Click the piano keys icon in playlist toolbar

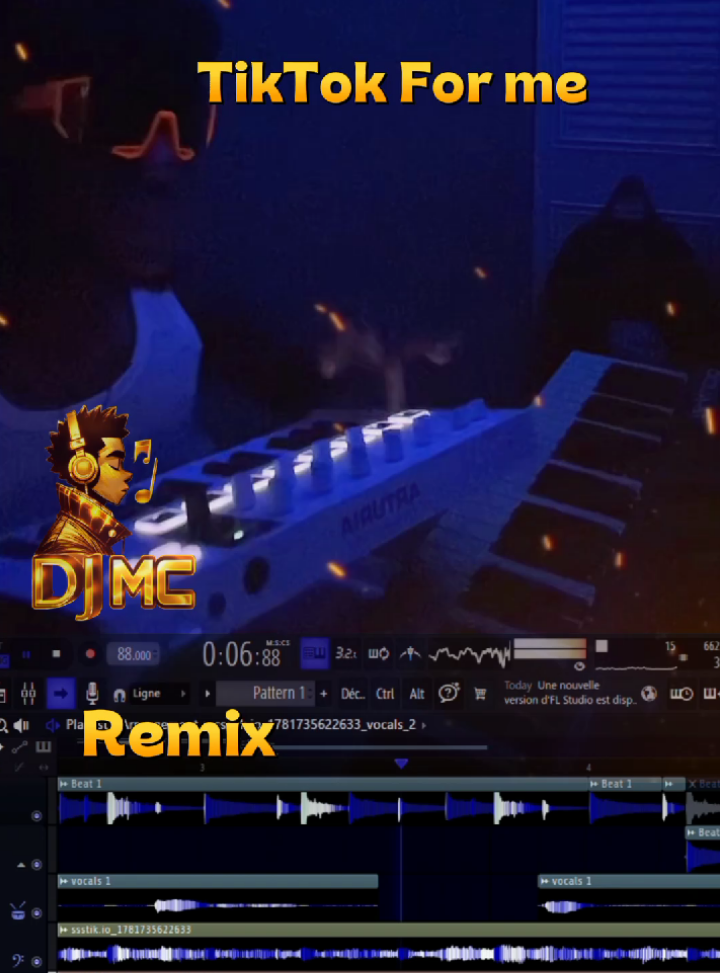coord(43,747)
